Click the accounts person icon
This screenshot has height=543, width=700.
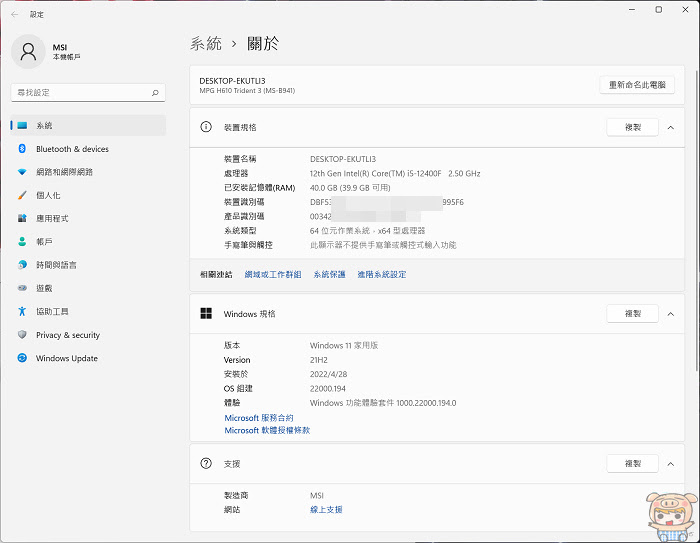(x=22, y=242)
